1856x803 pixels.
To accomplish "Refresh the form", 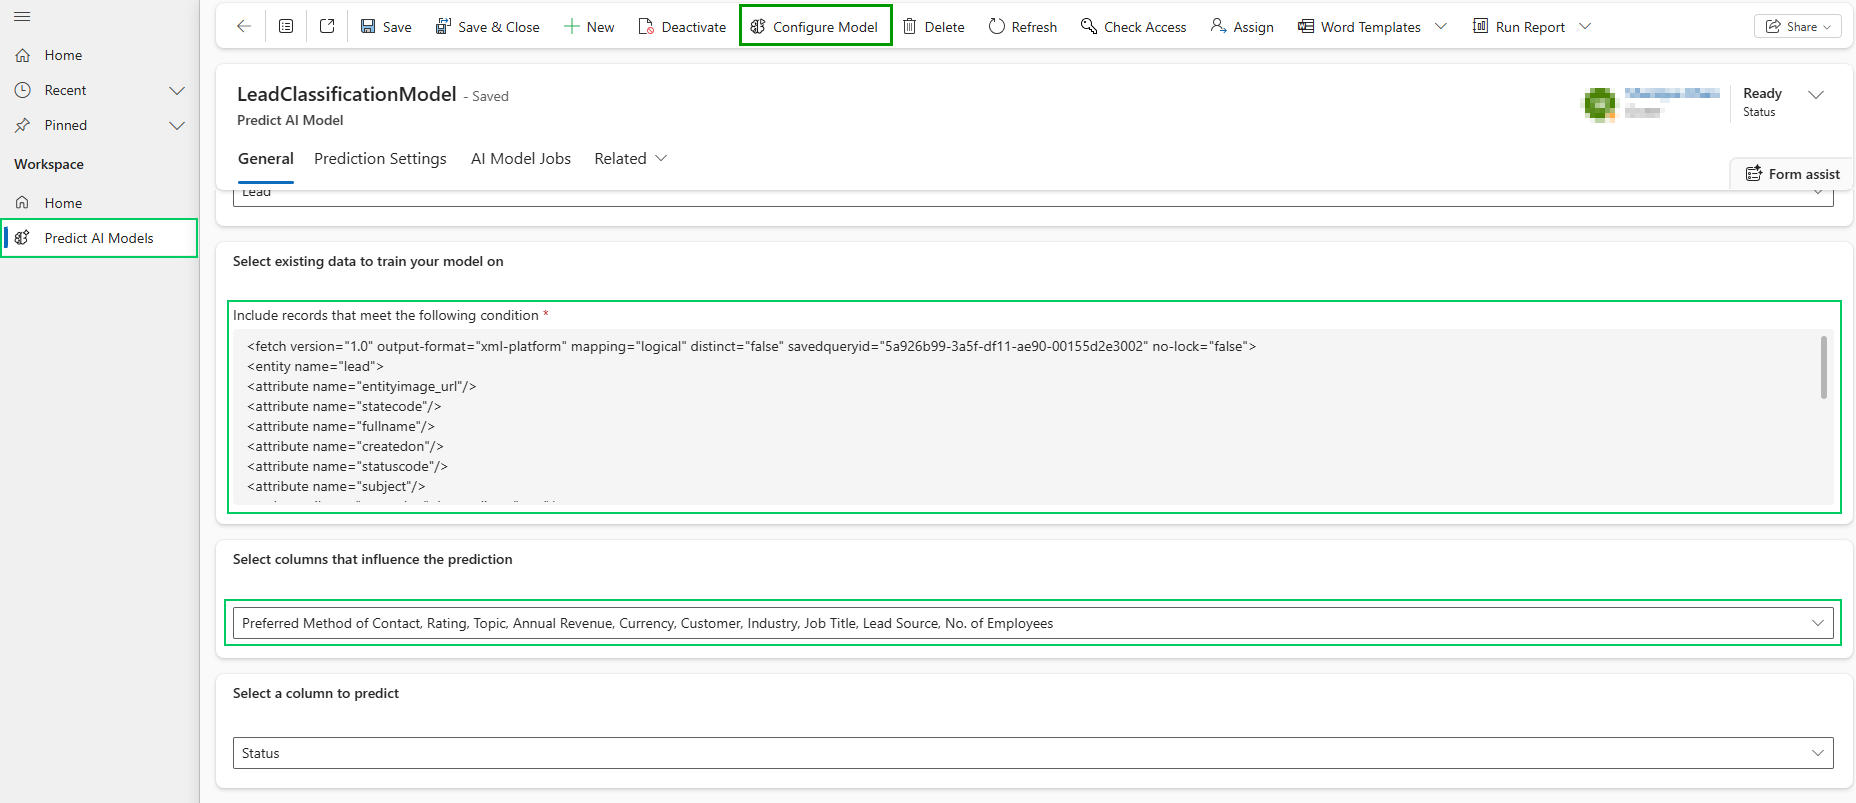I will (1022, 27).
